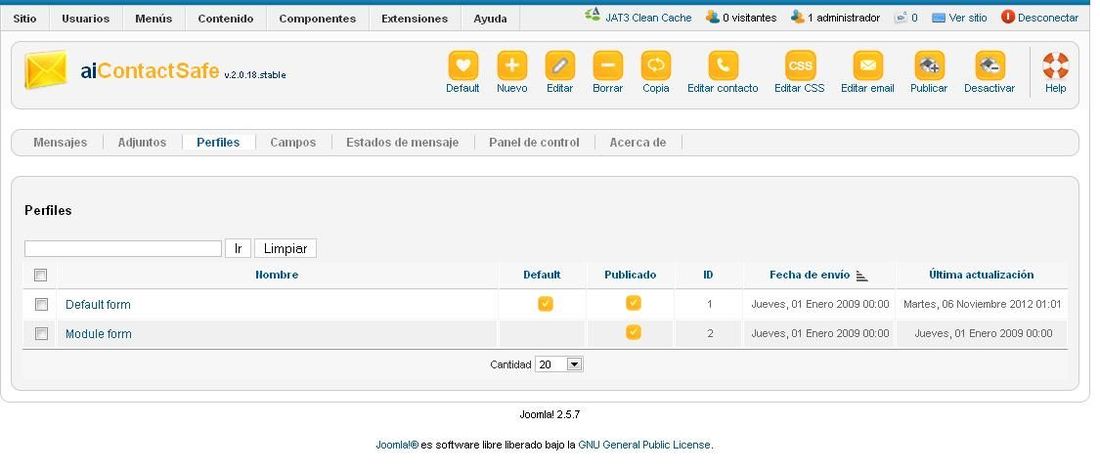Screen dimensions: 1100x470
Task: Focus the profile search input field
Action: coord(123,248)
